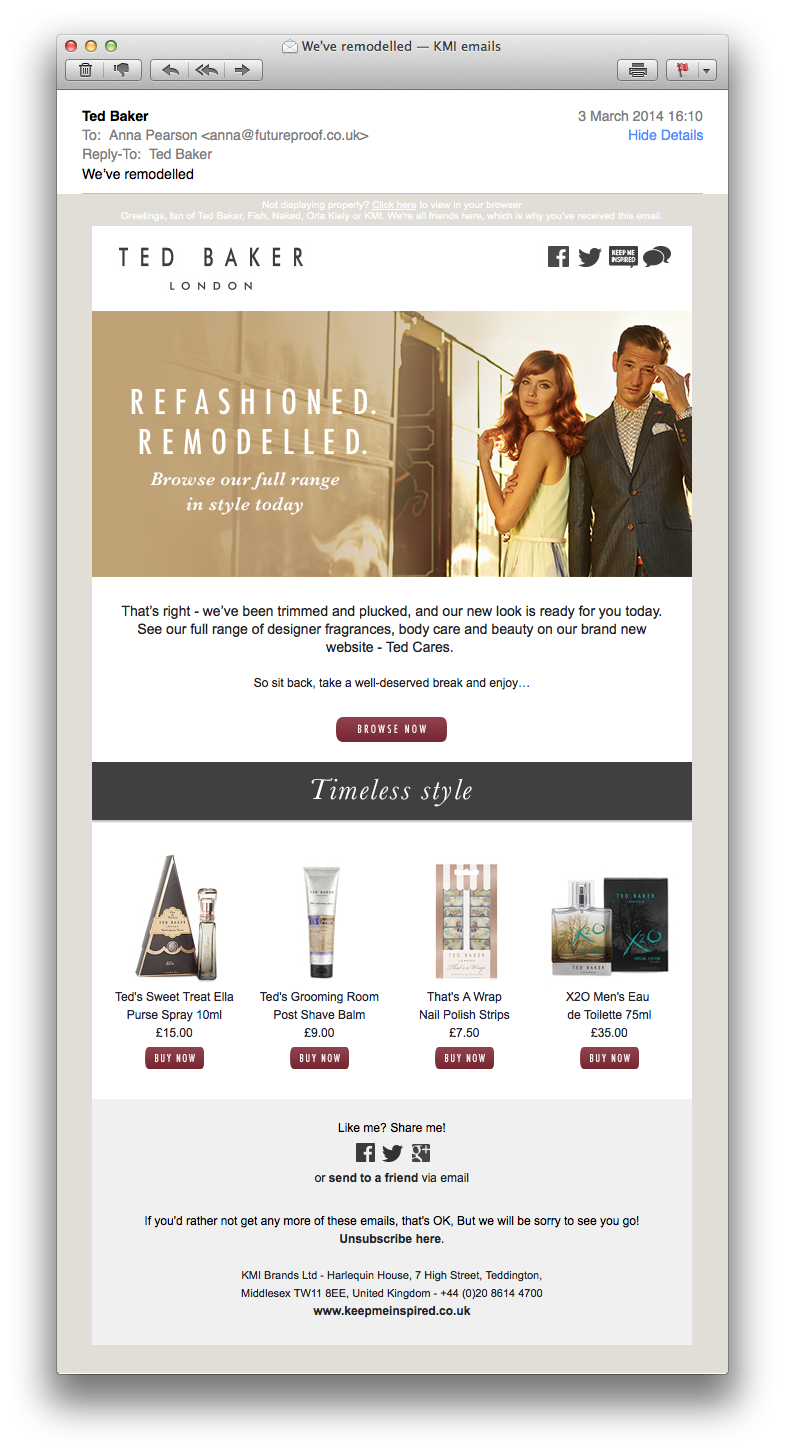Delete the message with the trash icon
Image resolution: width=785 pixels, height=1453 pixels.
coord(85,70)
